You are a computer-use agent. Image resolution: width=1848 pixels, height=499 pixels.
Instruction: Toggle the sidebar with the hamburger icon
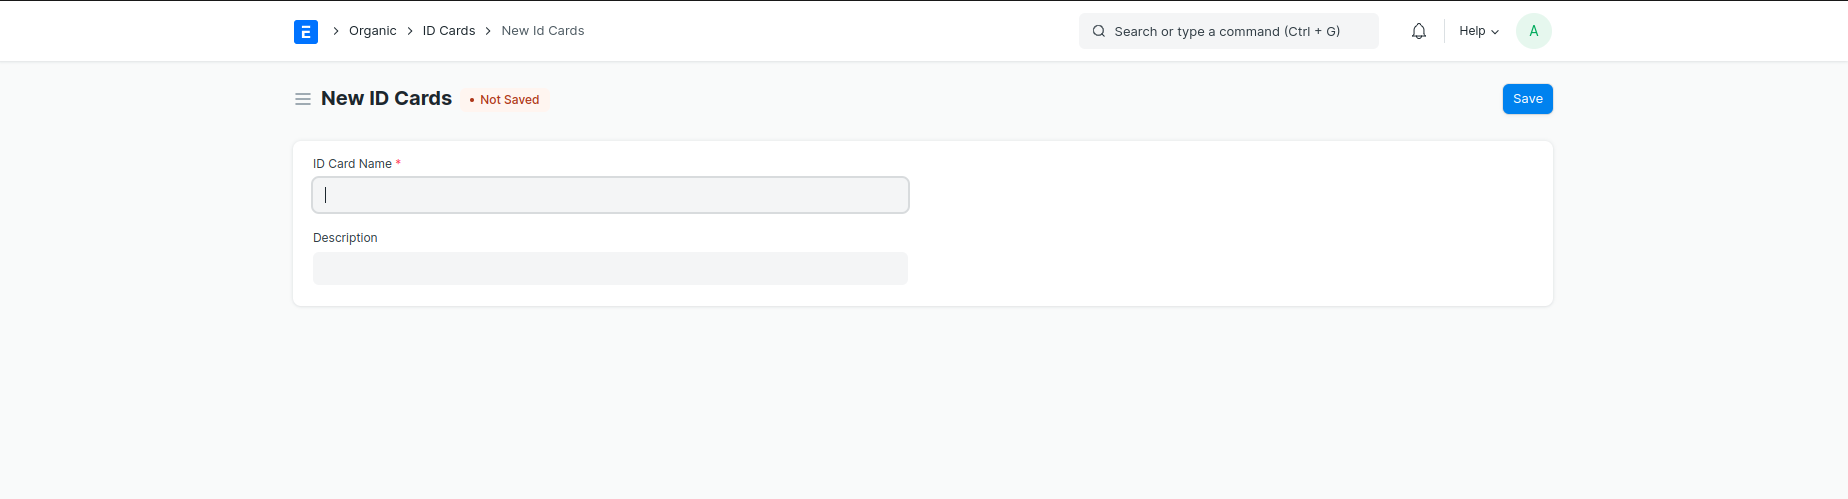tap(302, 99)
